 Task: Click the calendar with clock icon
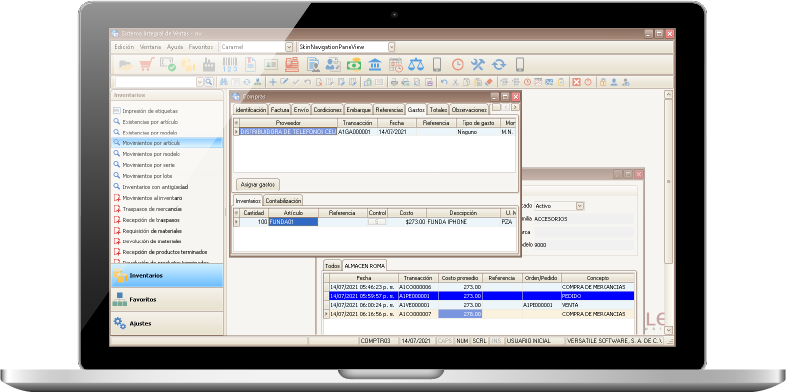pyautogui.click(x=396, y=65)
